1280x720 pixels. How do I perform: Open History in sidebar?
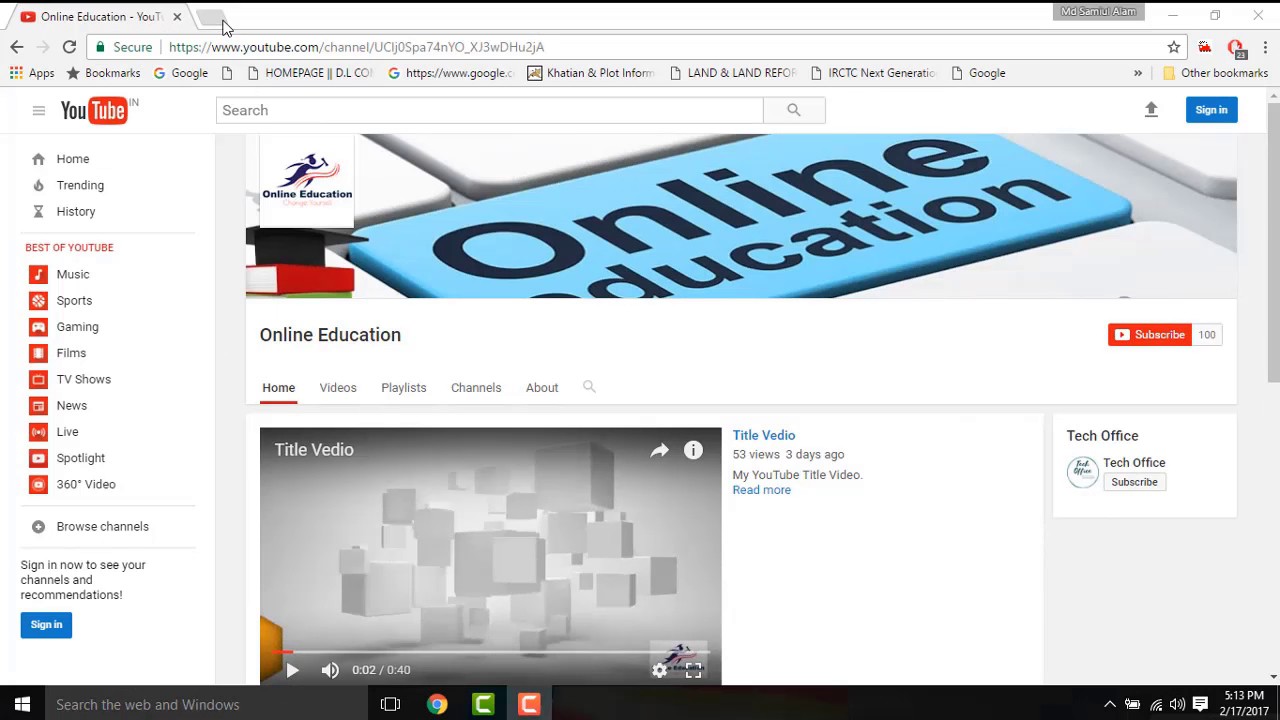[x=76, y=211]
